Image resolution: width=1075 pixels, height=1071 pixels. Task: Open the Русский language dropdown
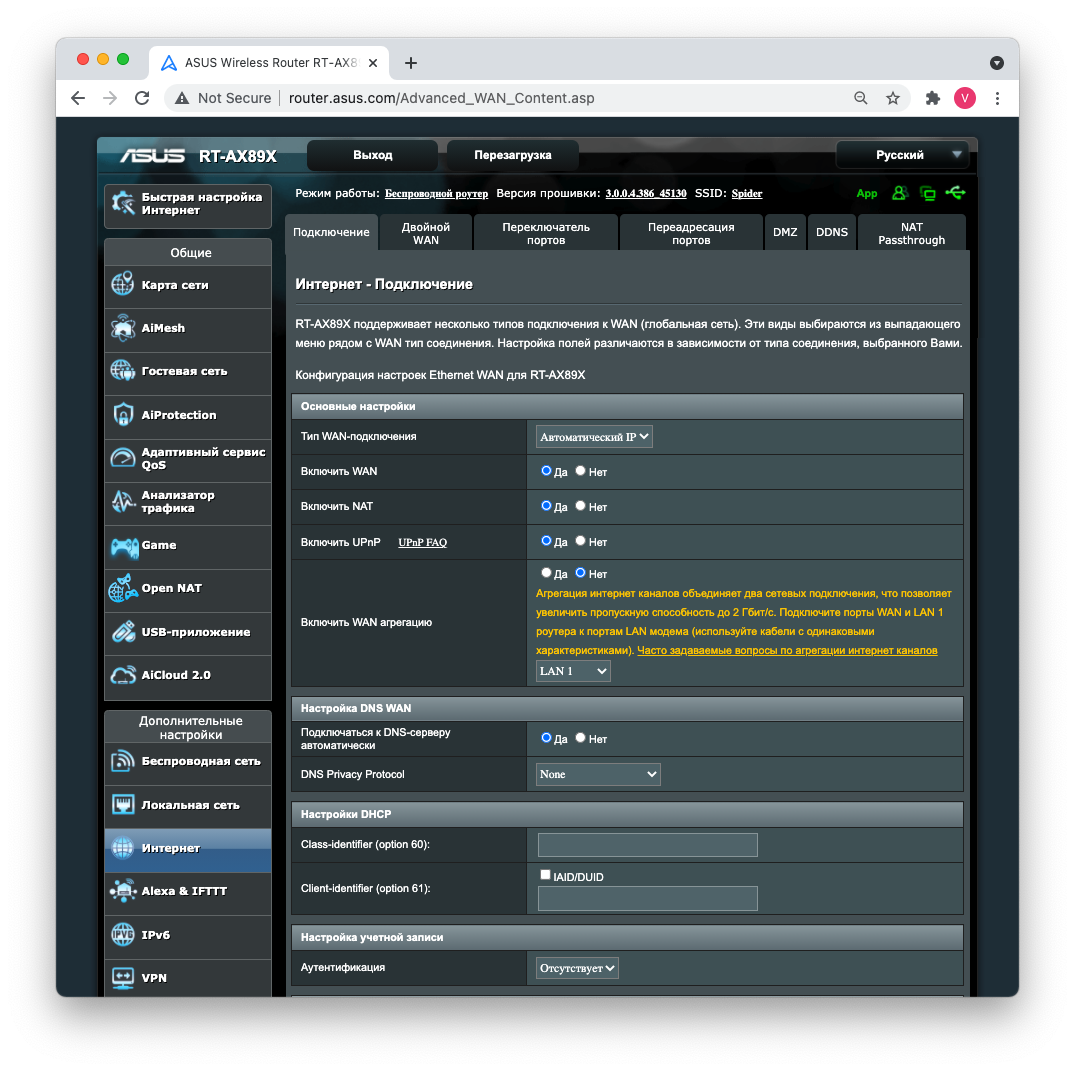point(902,155)
